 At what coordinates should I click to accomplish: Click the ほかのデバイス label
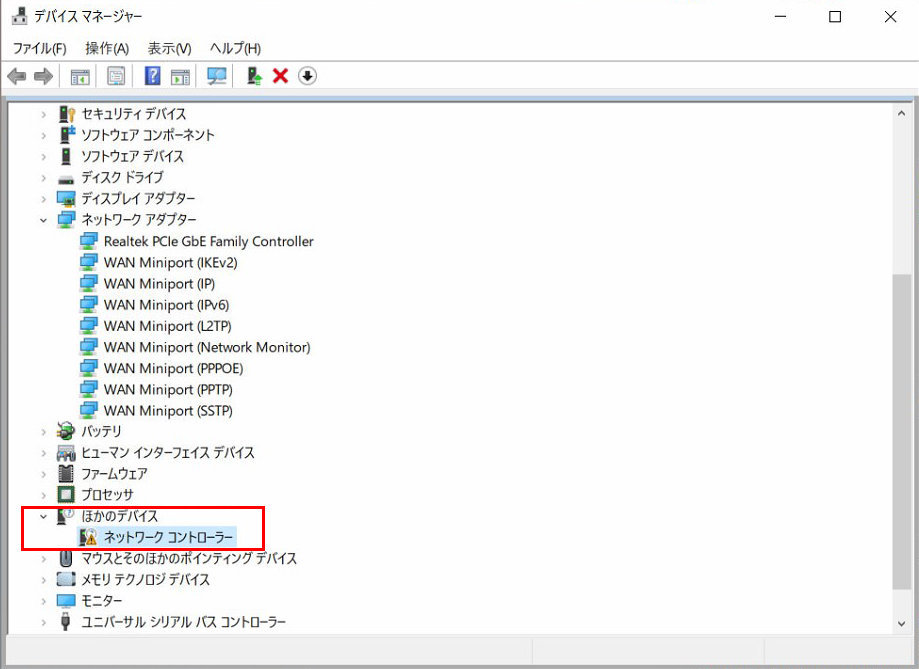point(120,516)
